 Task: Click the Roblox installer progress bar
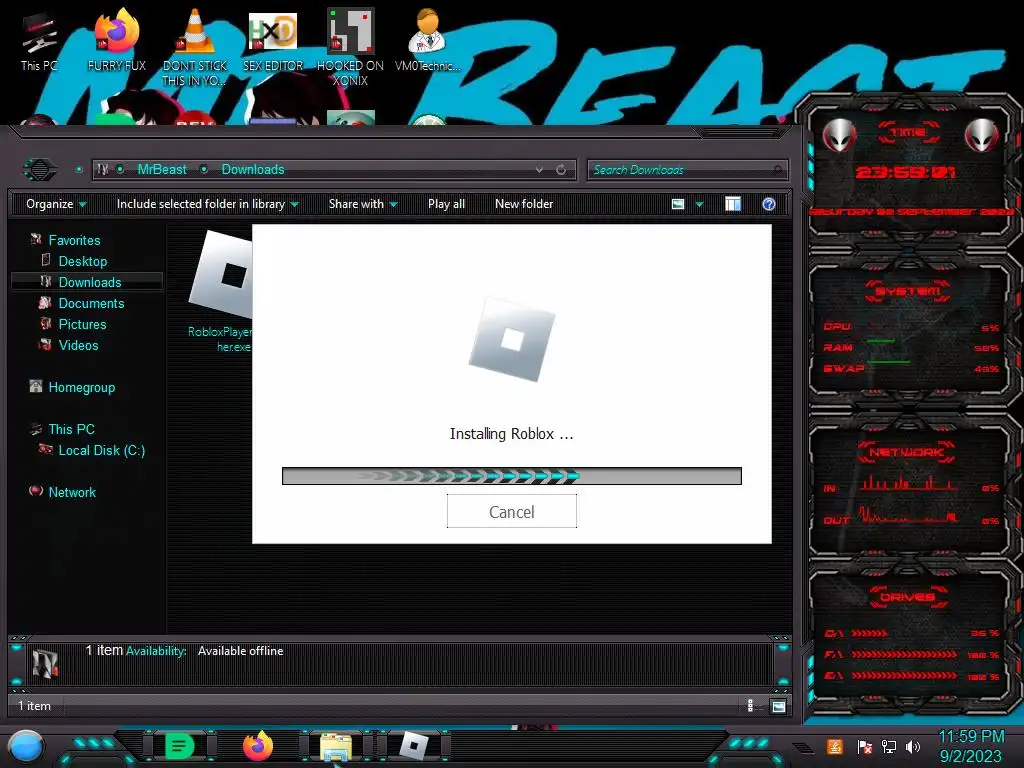(511, 476)
